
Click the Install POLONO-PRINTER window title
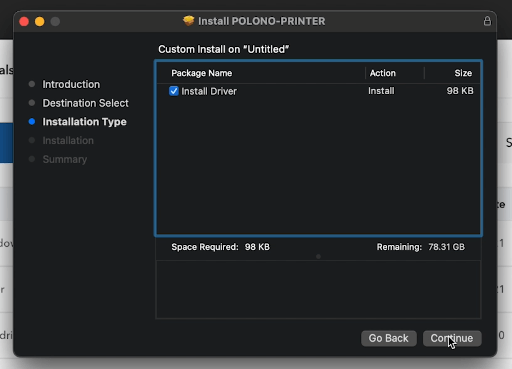coord(261,21)
